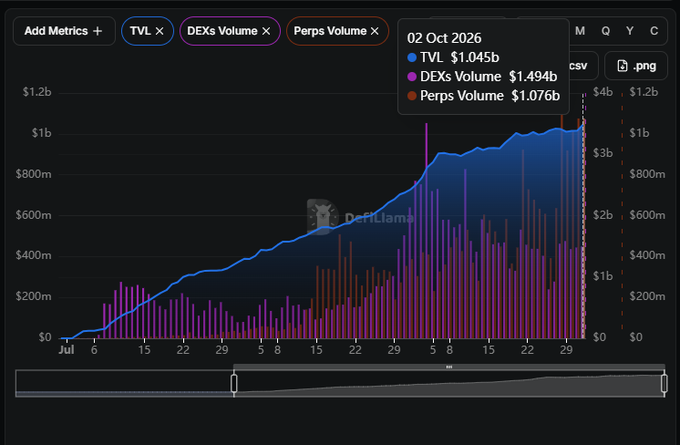
Task: Switch to the Y (yearly) interval
Action: [630, 31]
